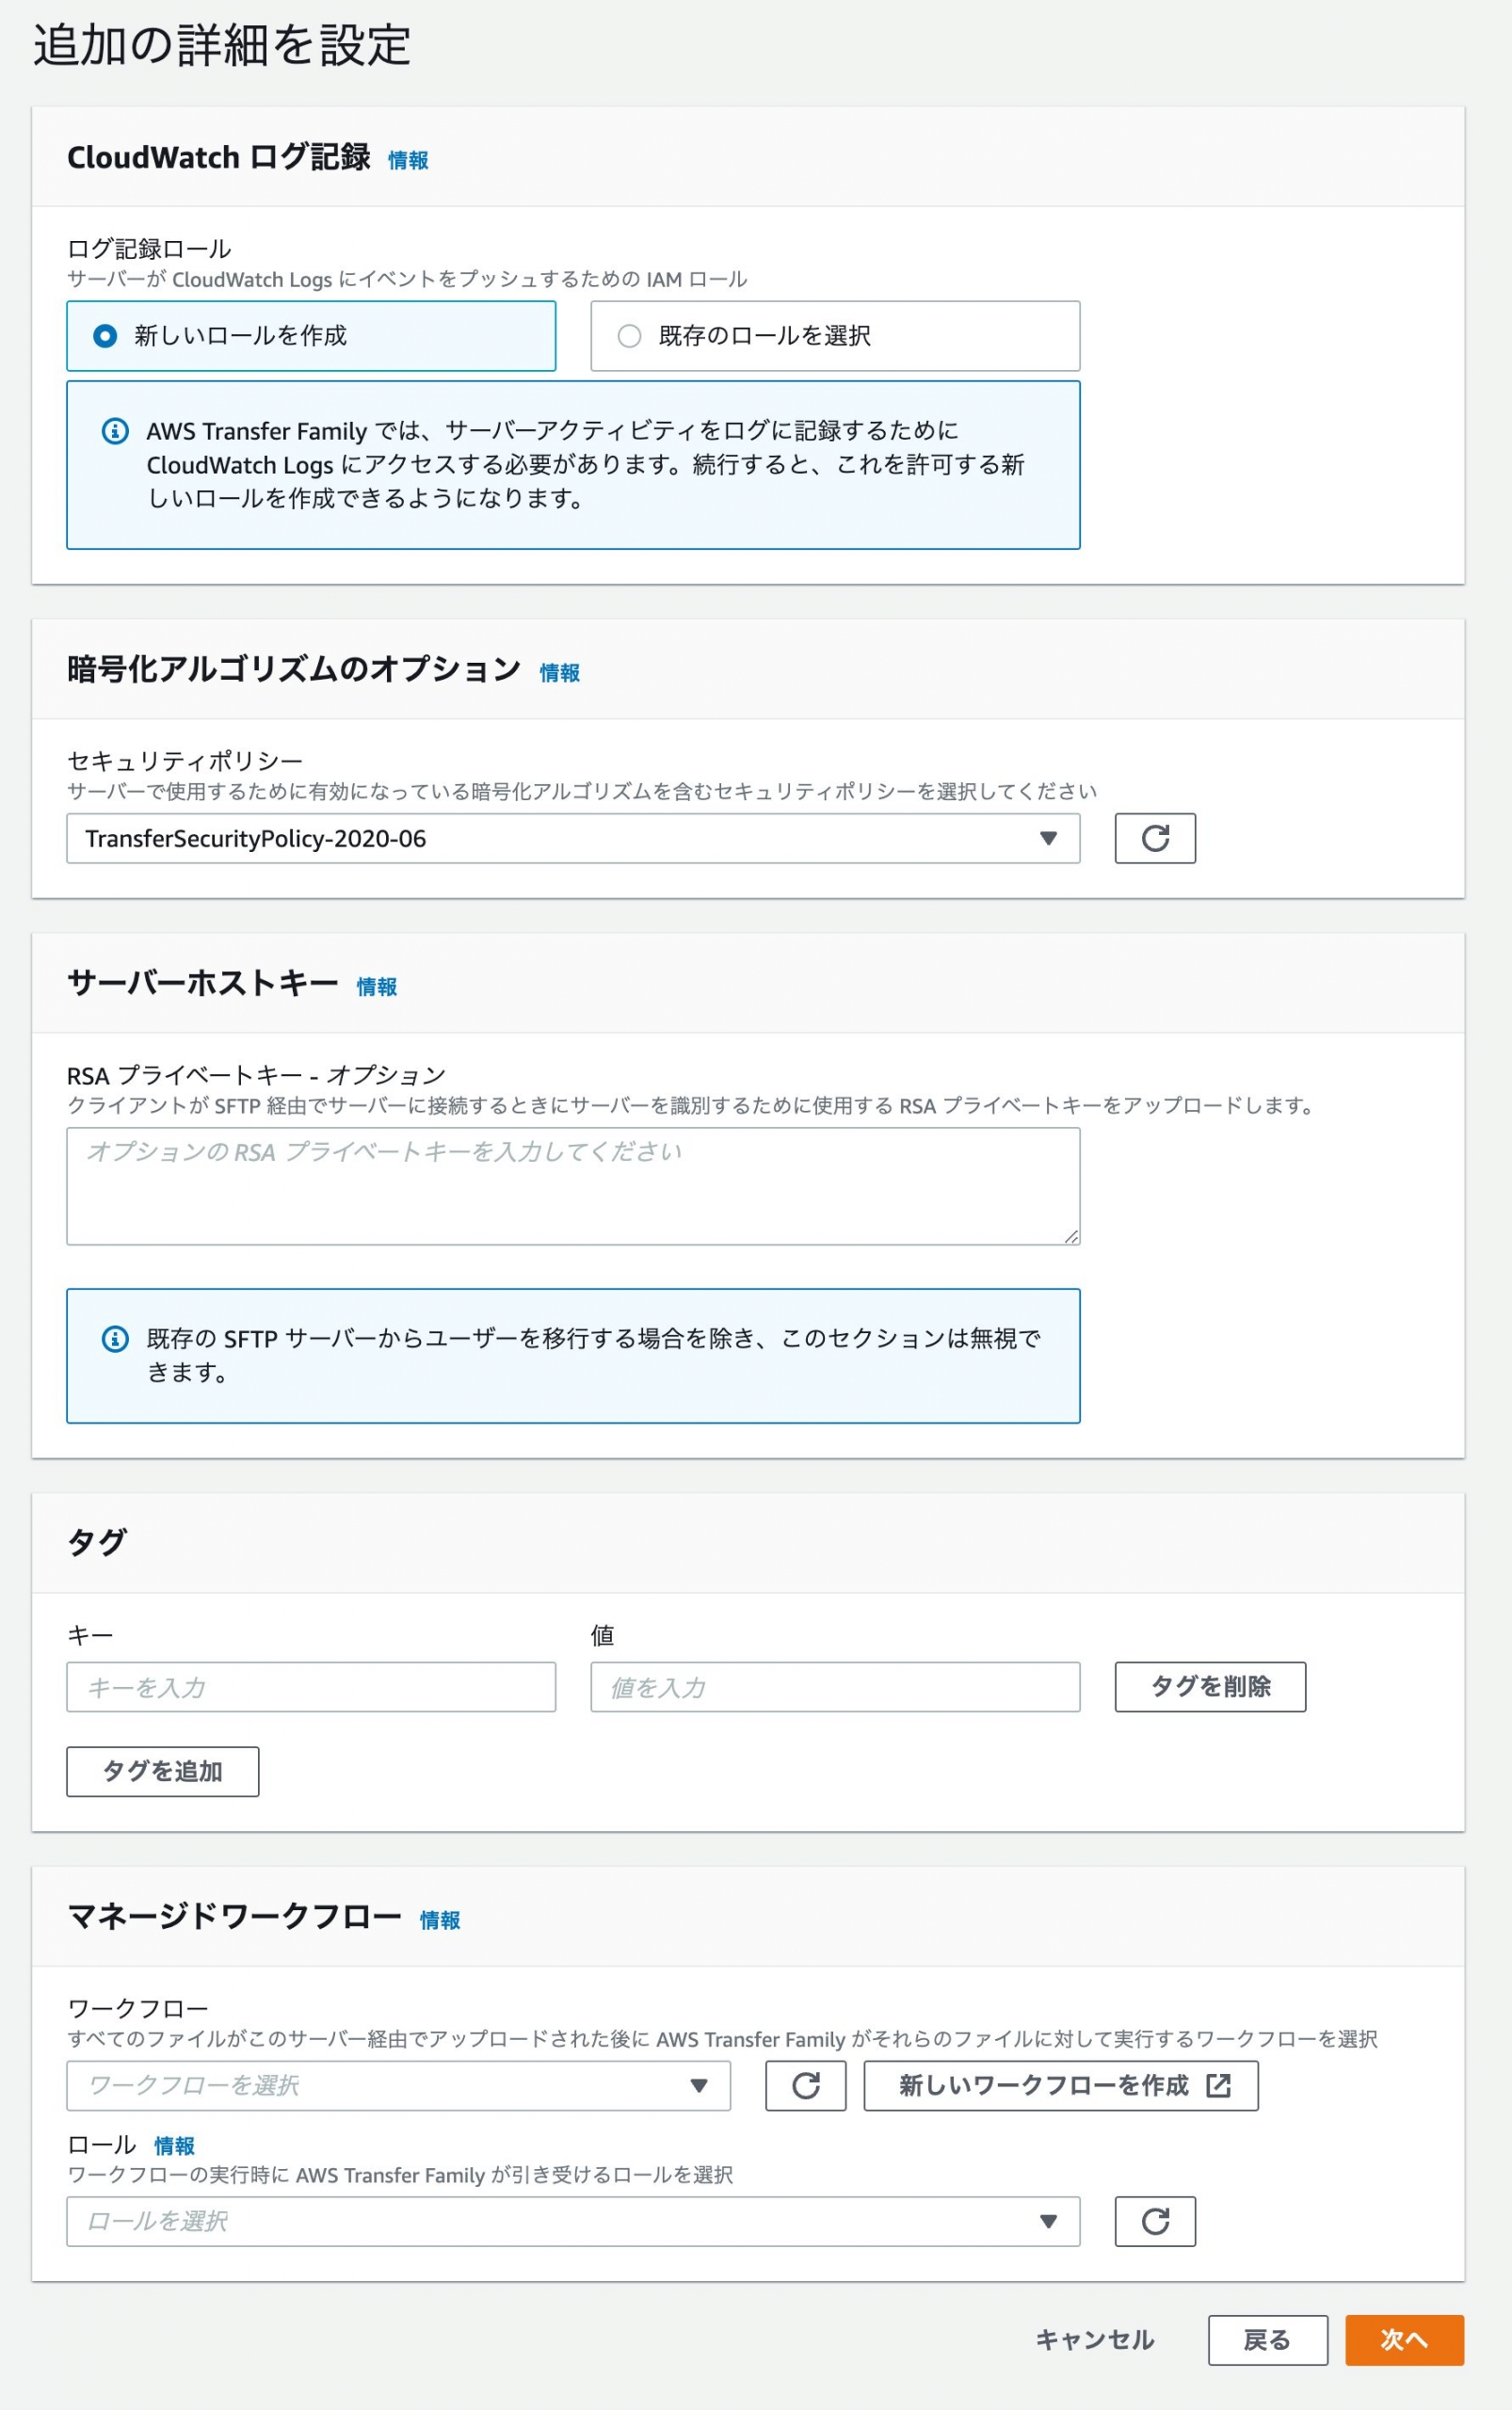Image resolution: width=1512 pixels, height=2410 pixels.
Task: Expand ロールを選択 dropdown
Action: [x=573, y=2221]
